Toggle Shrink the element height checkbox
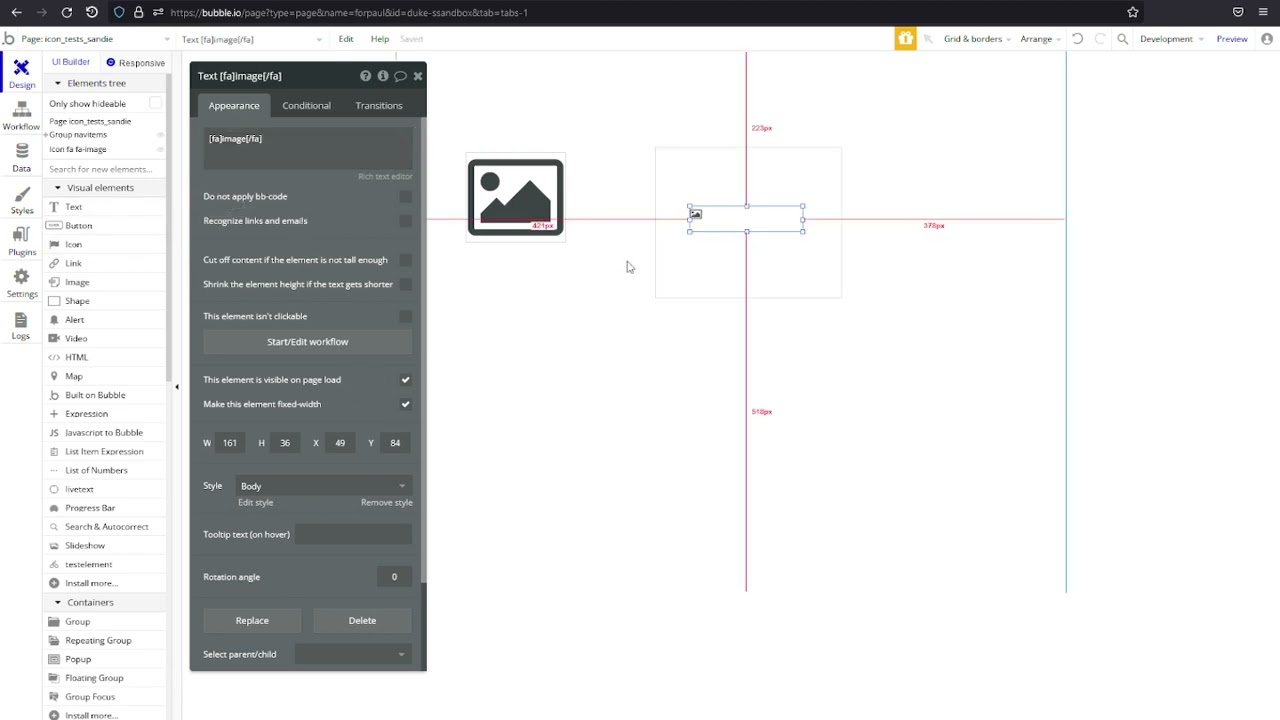 (x=405, y=284)
